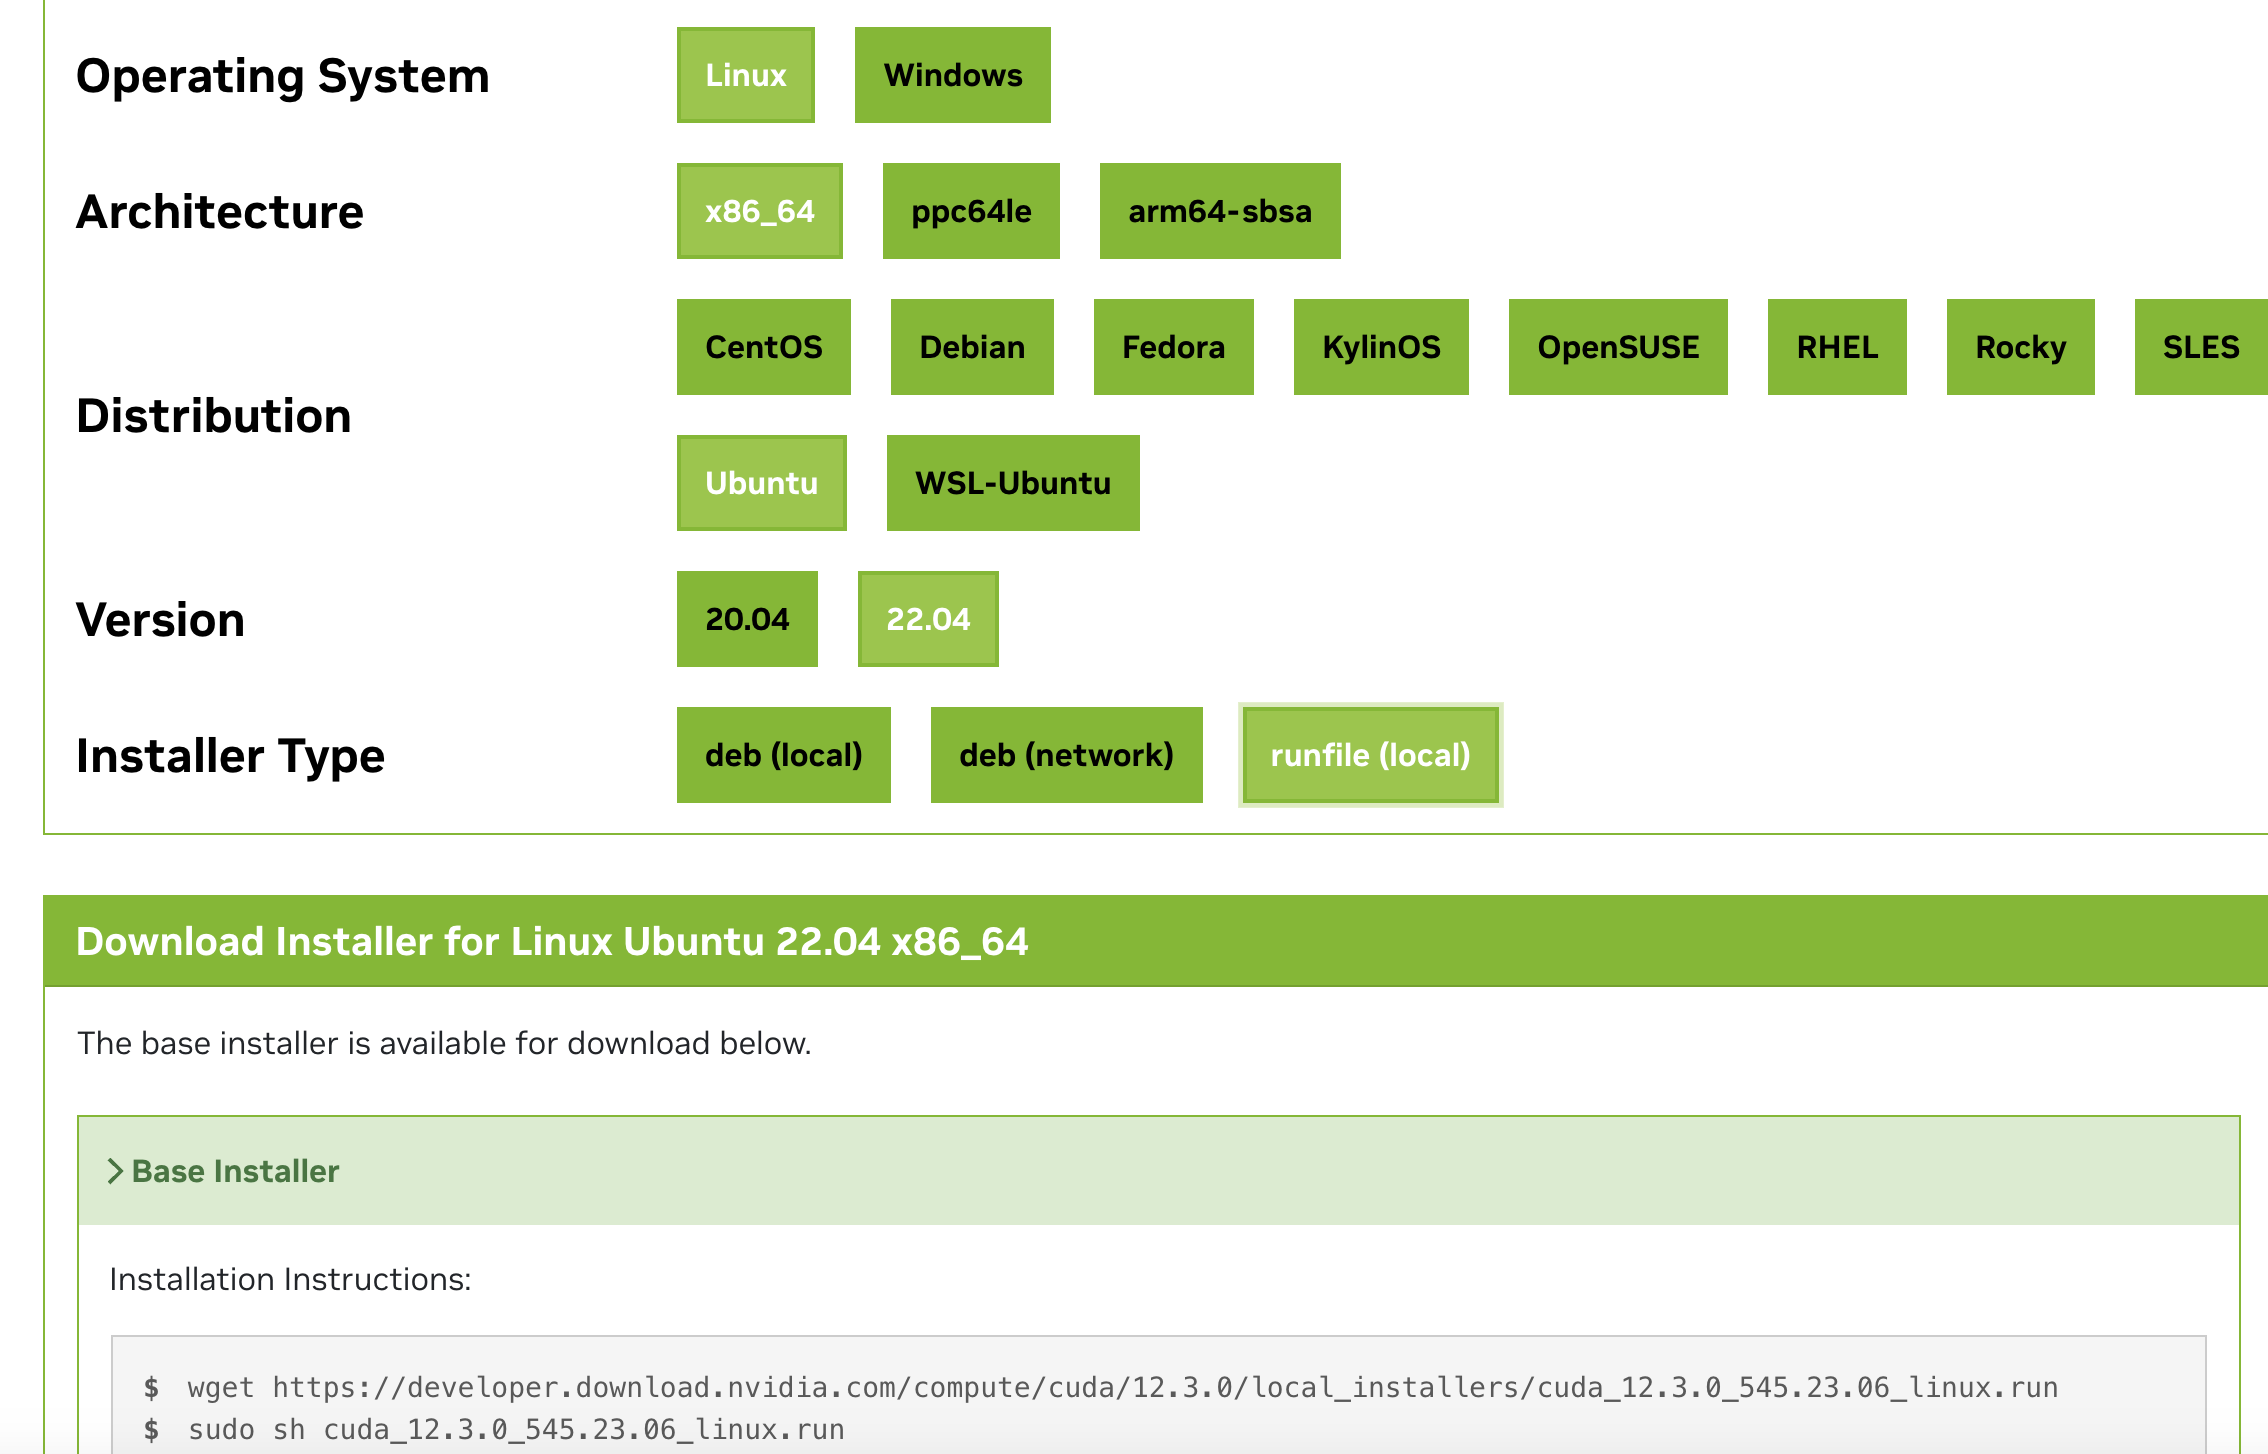Select the x86_64 architecture
2268x1454 pixels.
tap(759, 211)
